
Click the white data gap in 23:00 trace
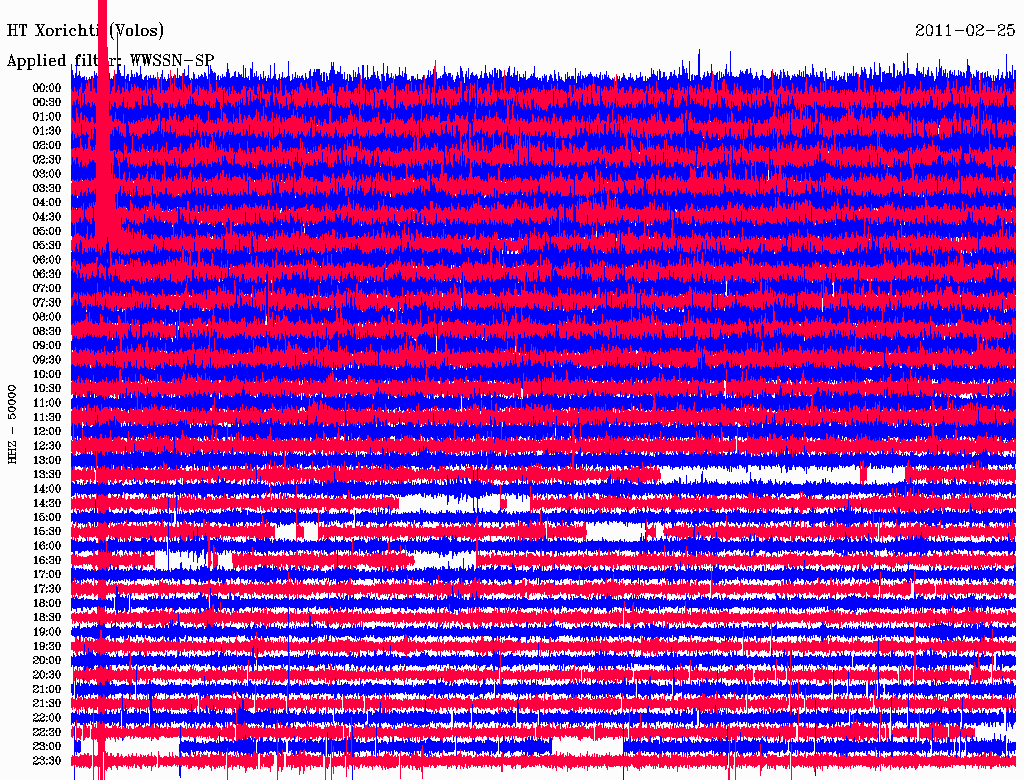click(x=586, y=746)
